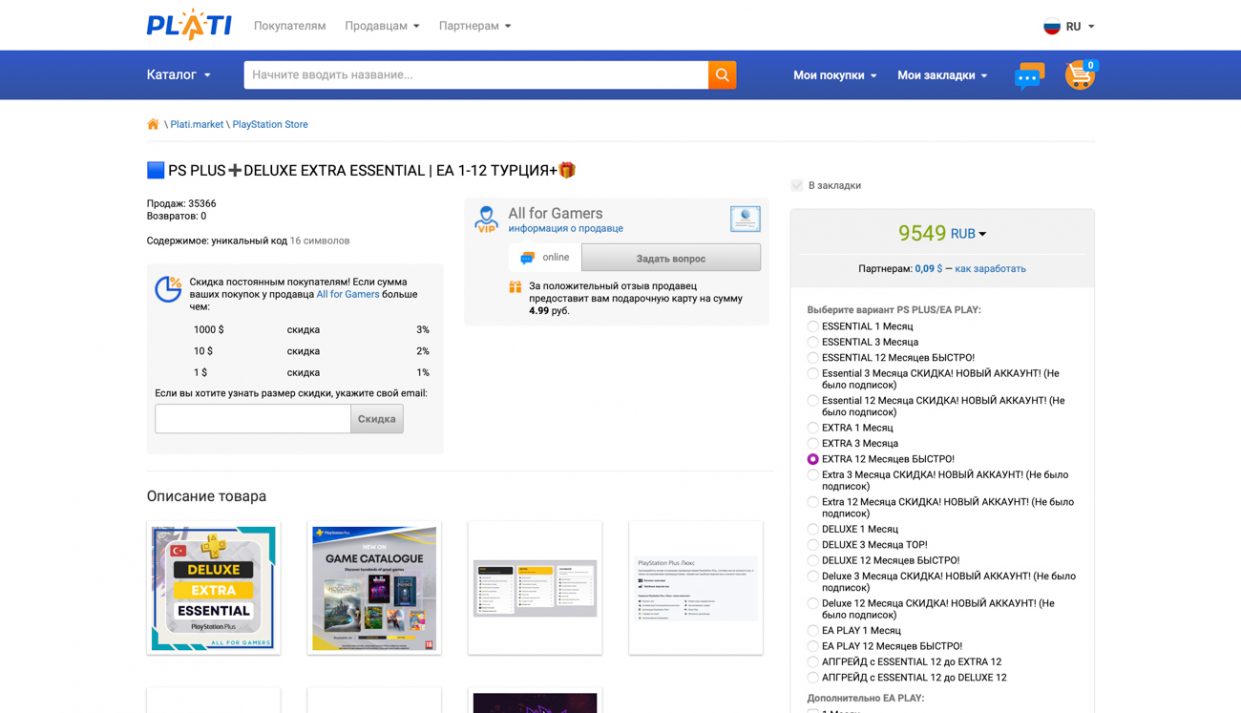
Task: Expand the Продавцам menu
Action: coord(382,26)
